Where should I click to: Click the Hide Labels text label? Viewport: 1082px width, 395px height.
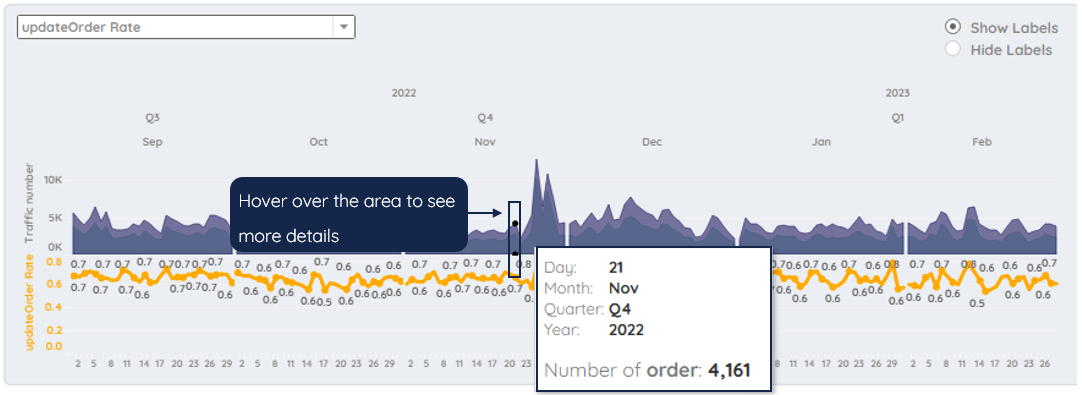pyautogui.click(x=1011, y=50)
